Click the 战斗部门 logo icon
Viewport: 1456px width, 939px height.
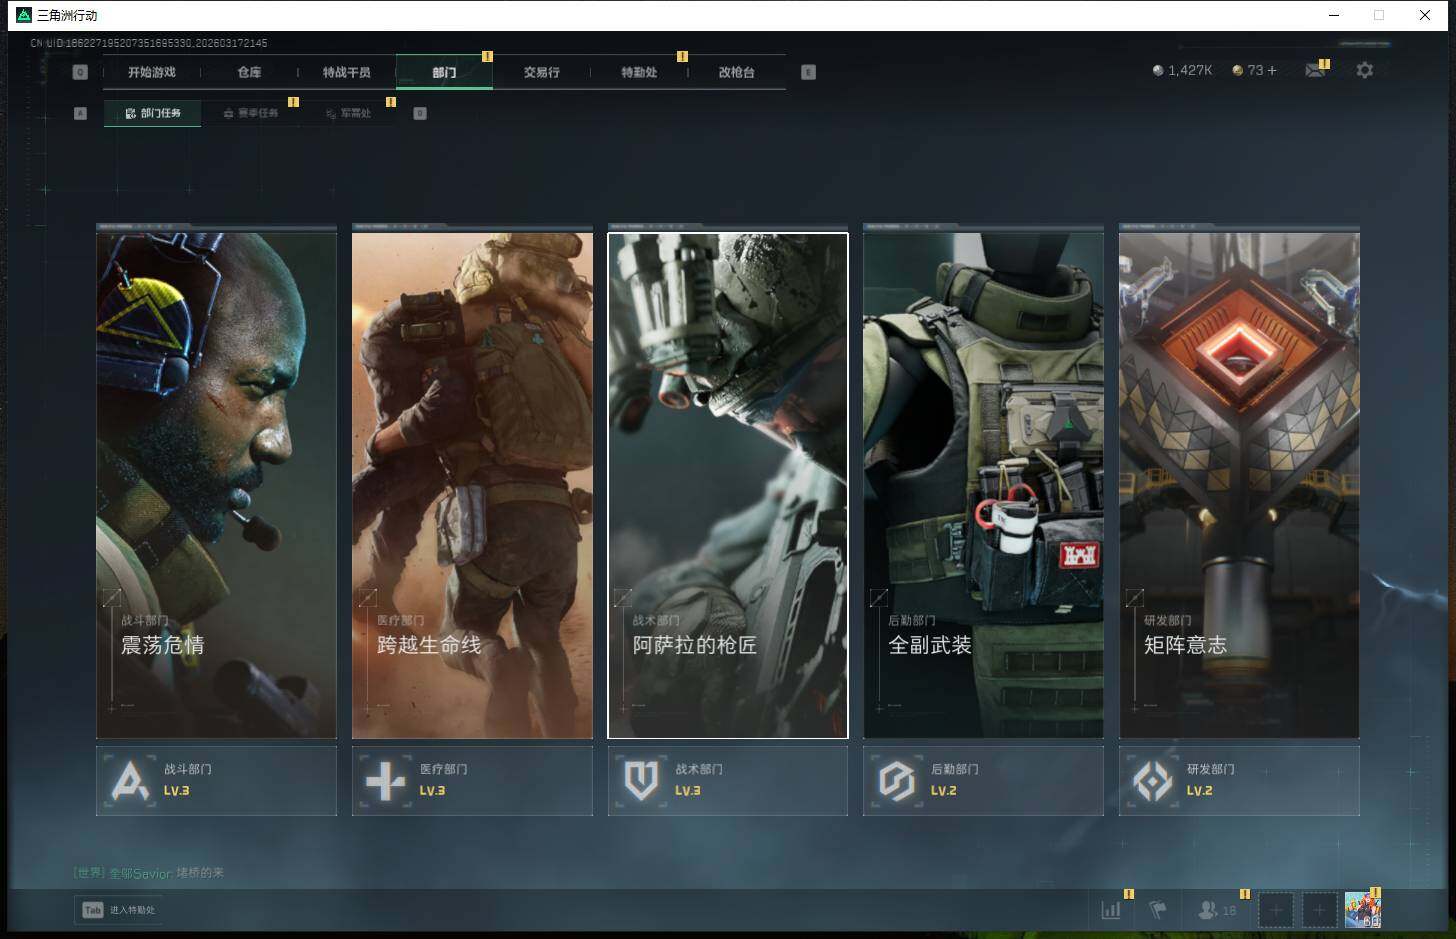tap(130, 780)
